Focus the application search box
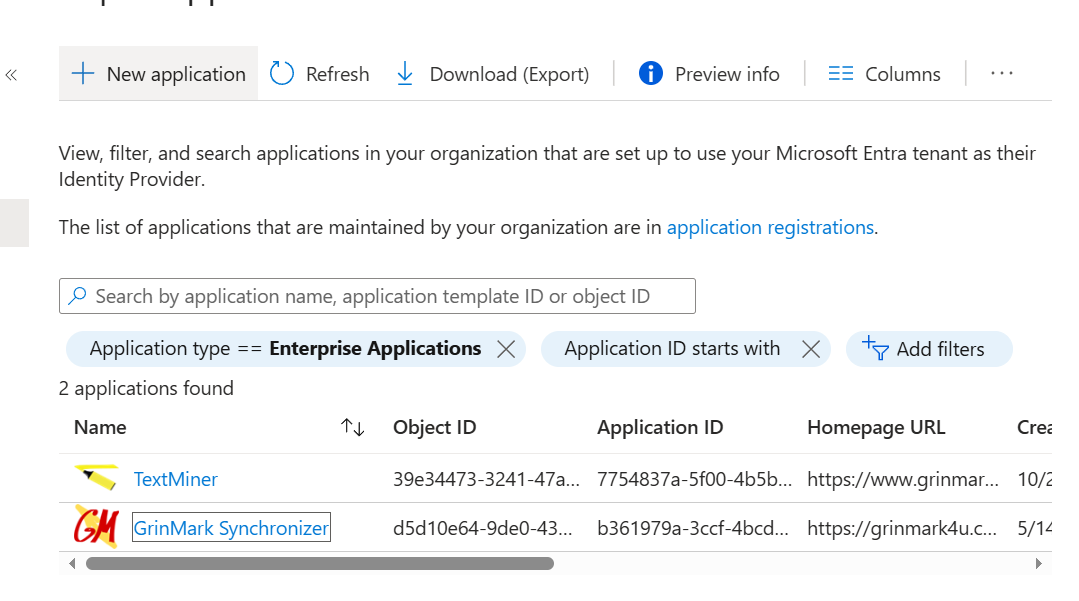 (x=377, y=296)
